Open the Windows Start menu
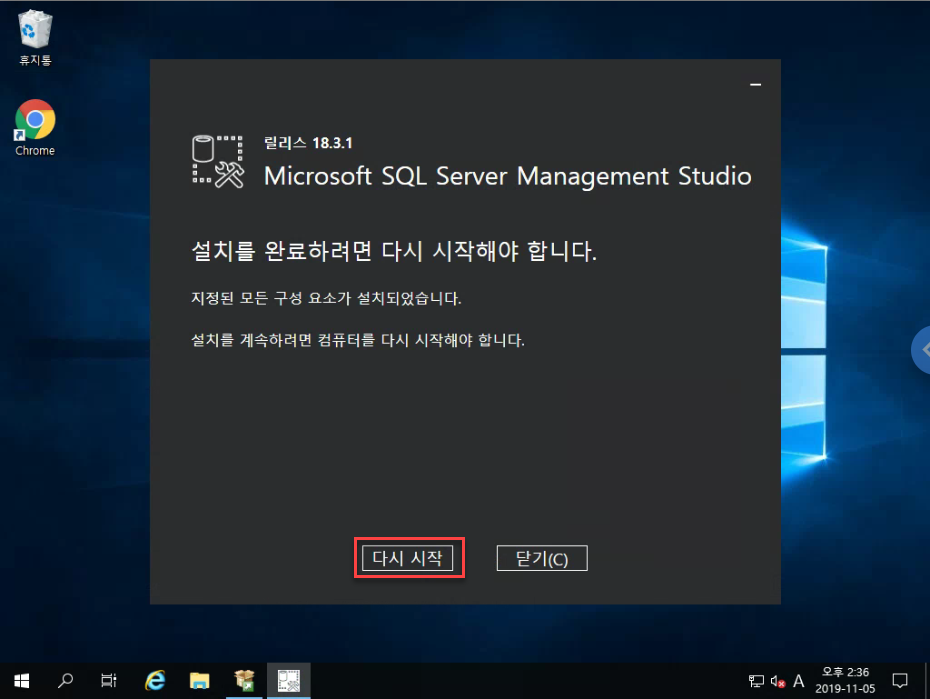Image resolution: width=930 pixels, height=699 pixels. (x=21, y=681)
